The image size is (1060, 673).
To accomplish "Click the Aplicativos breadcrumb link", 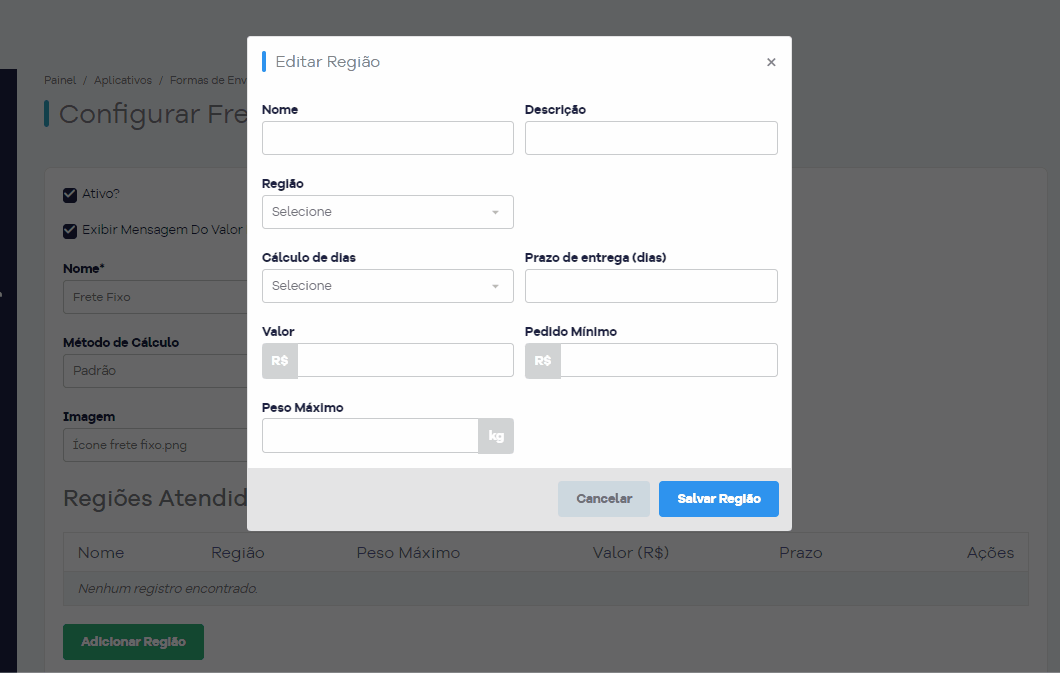I will 123,80.
